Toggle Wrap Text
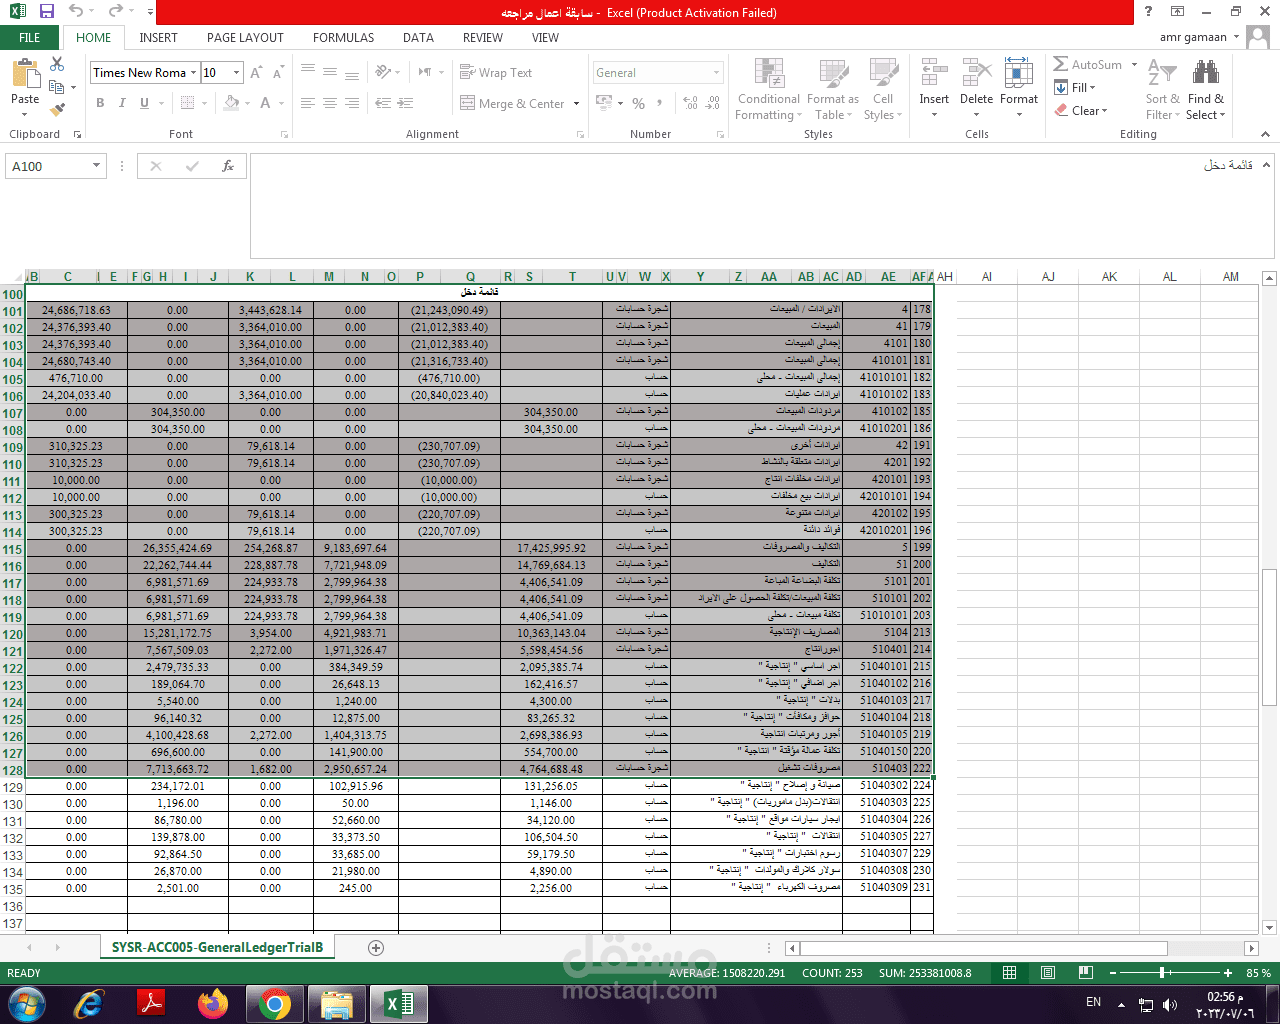Screen dimensions: 1280x1024 [496, 73]
